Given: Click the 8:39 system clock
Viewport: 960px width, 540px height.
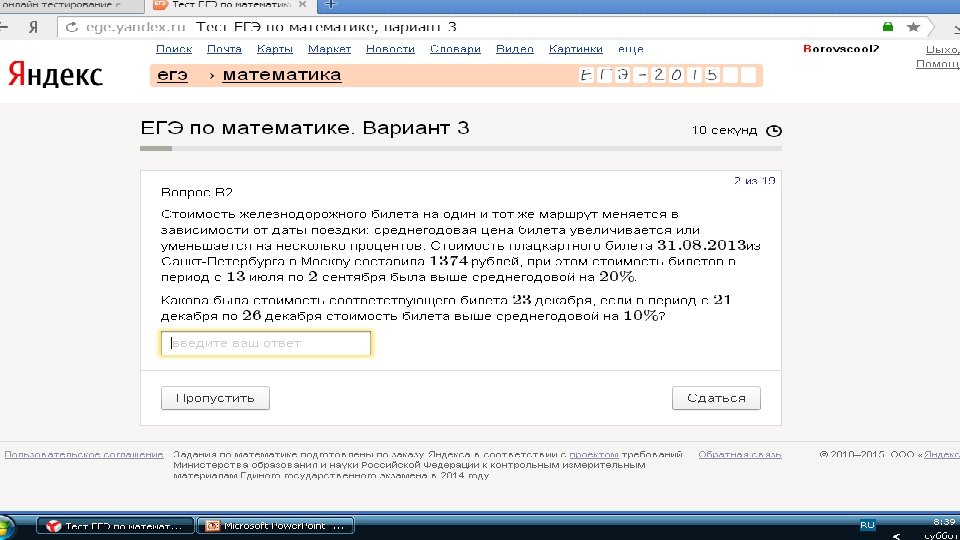Looking at the screenshot, I should coord(944,522).
